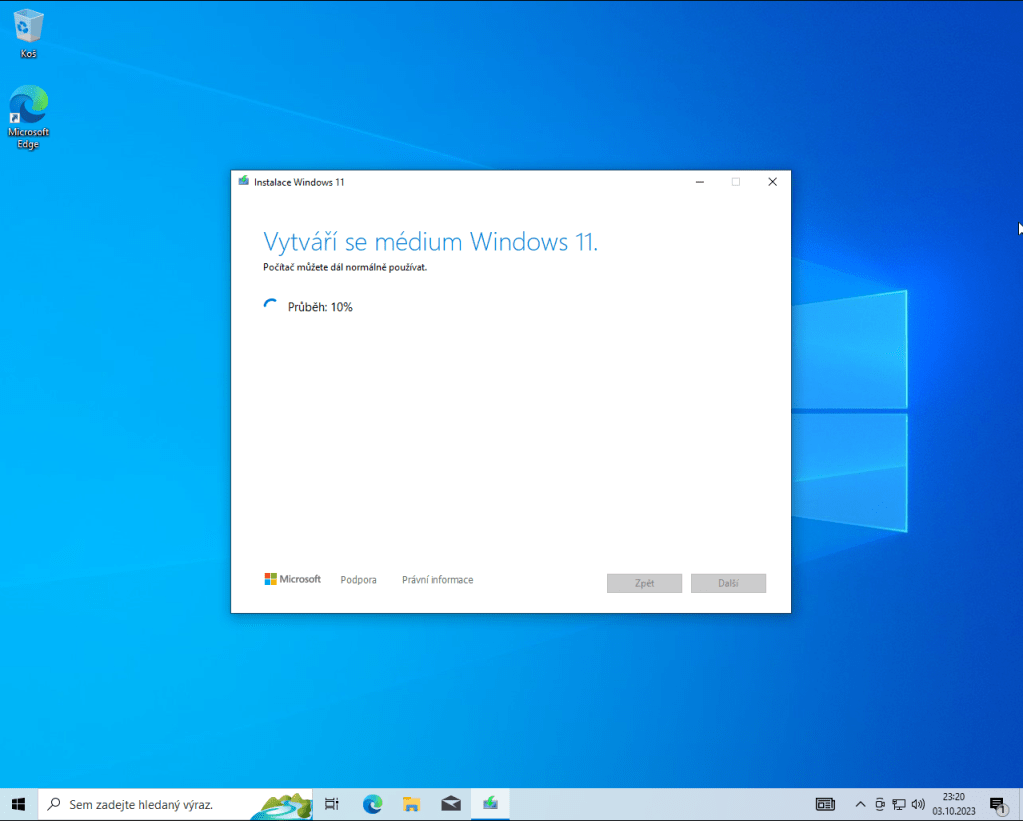Viewport: 1023px width, 821px height.
Task: Open the notification center icon
Action: (997, 804)
